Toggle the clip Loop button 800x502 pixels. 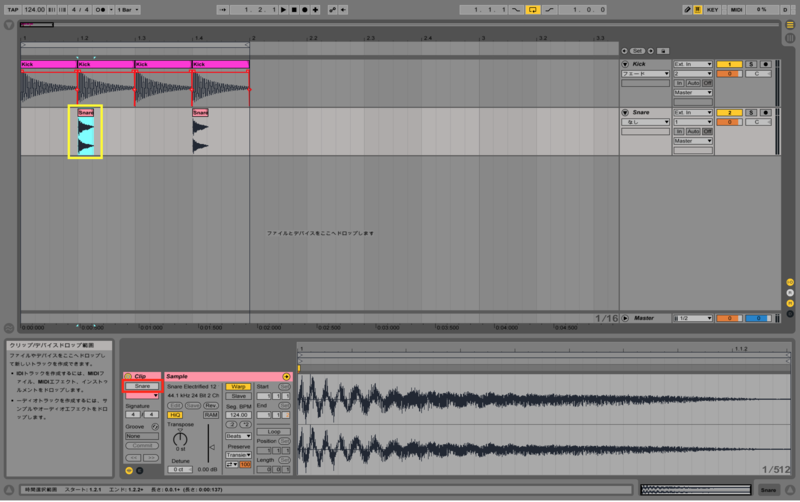(273, 432)
